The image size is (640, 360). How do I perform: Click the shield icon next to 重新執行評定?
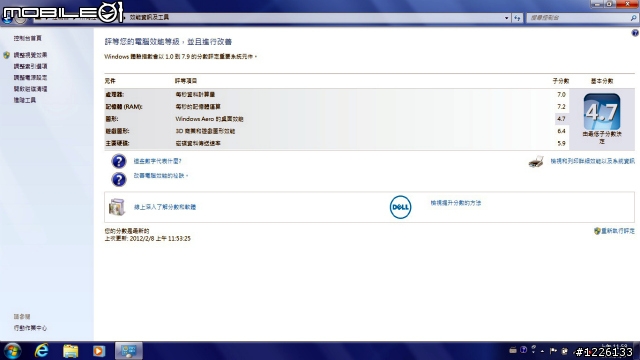coord(597,231)
